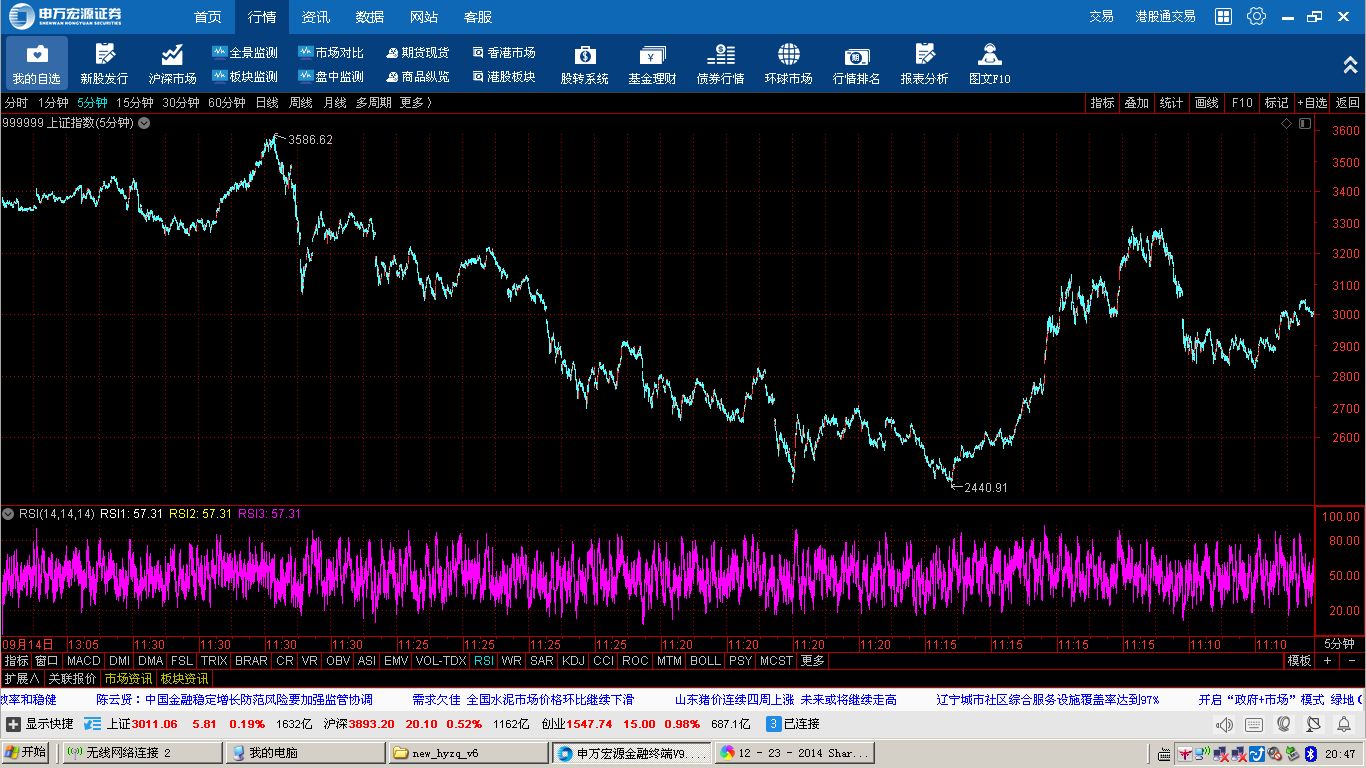Switch to 60分钟 timeframe
Screen dimensions: 1366x768
pos(226,102)
